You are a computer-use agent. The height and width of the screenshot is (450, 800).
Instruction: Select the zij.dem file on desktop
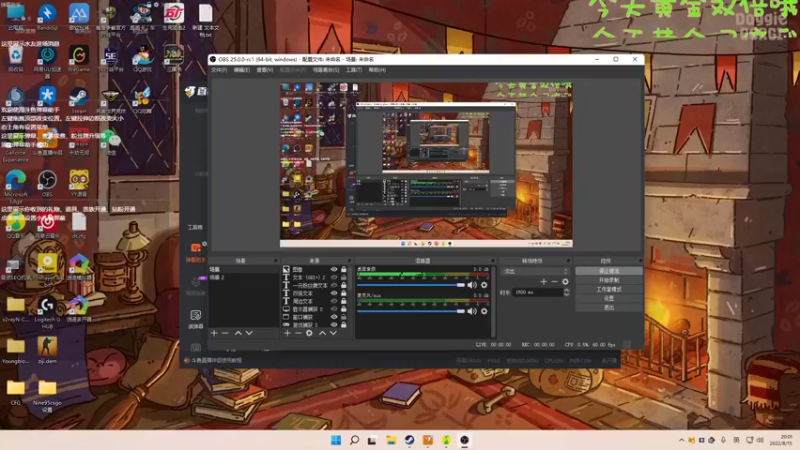(47, 350)
